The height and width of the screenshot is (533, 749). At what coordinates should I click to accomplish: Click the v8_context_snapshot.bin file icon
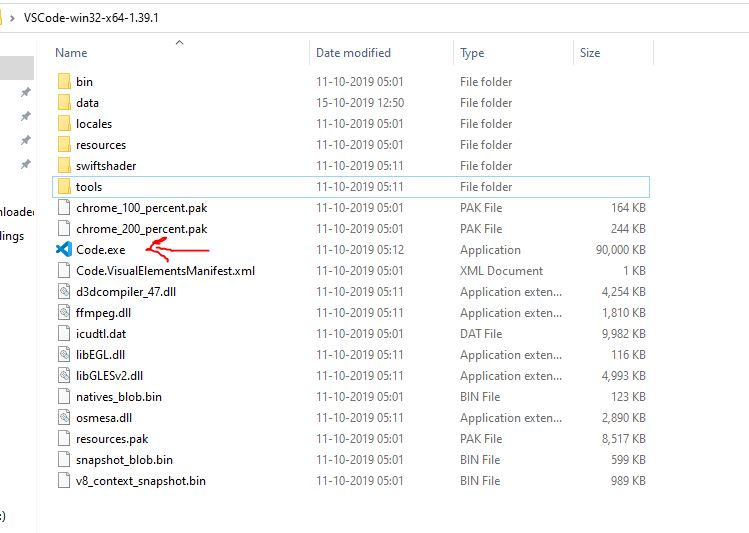(64, 481)
